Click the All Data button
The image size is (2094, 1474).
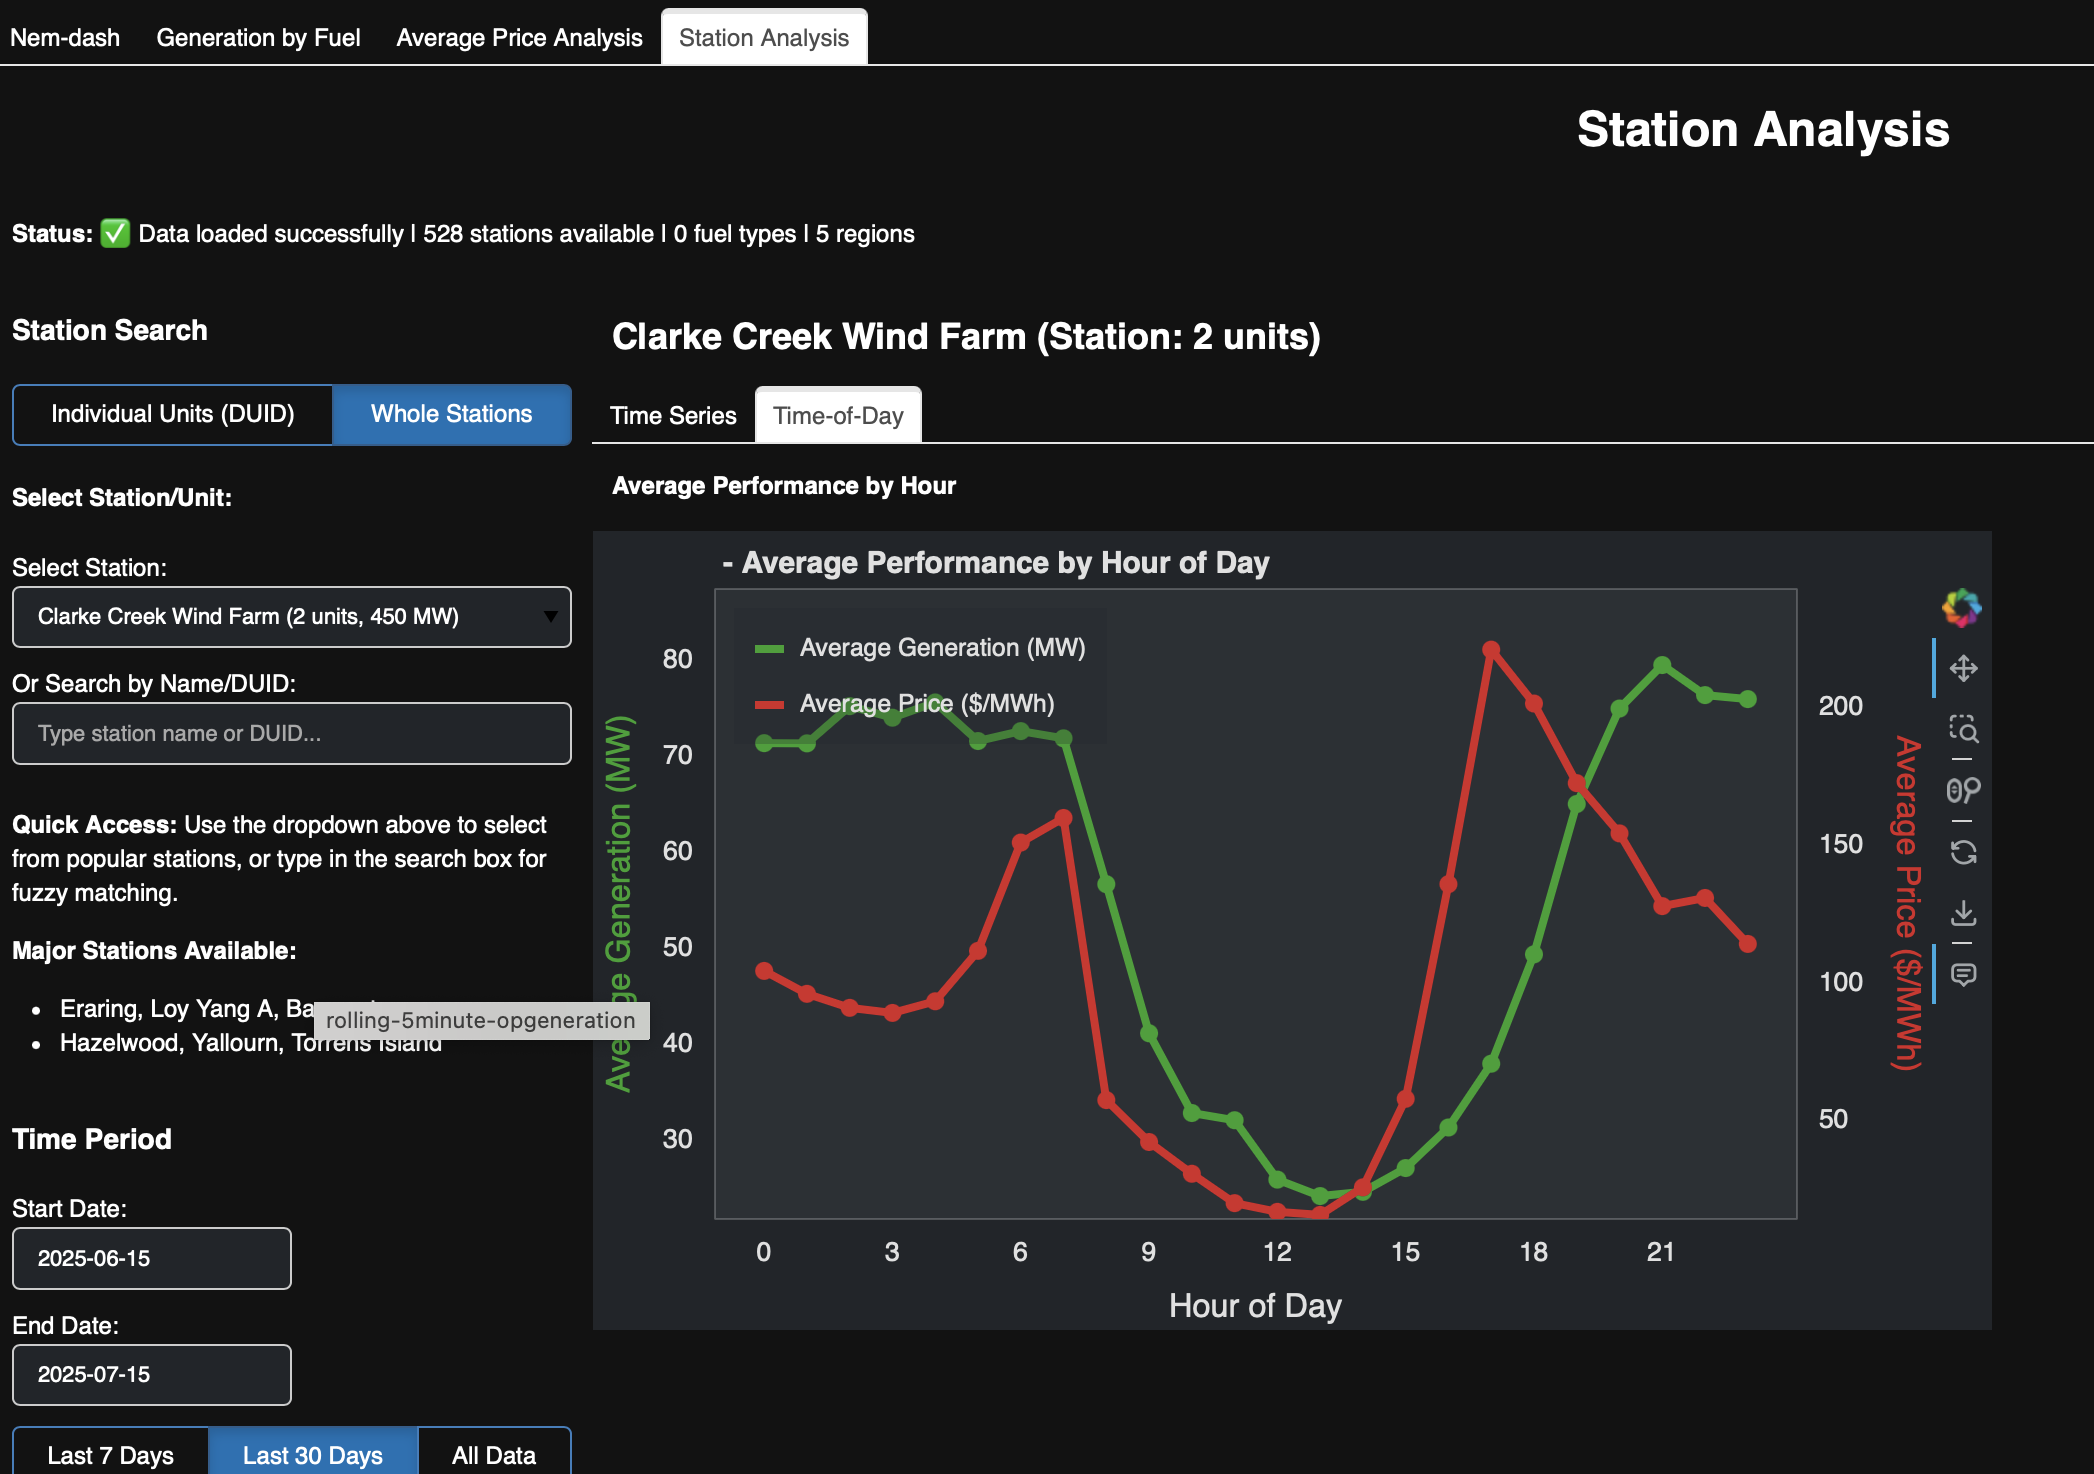[x=493, y=1454]
